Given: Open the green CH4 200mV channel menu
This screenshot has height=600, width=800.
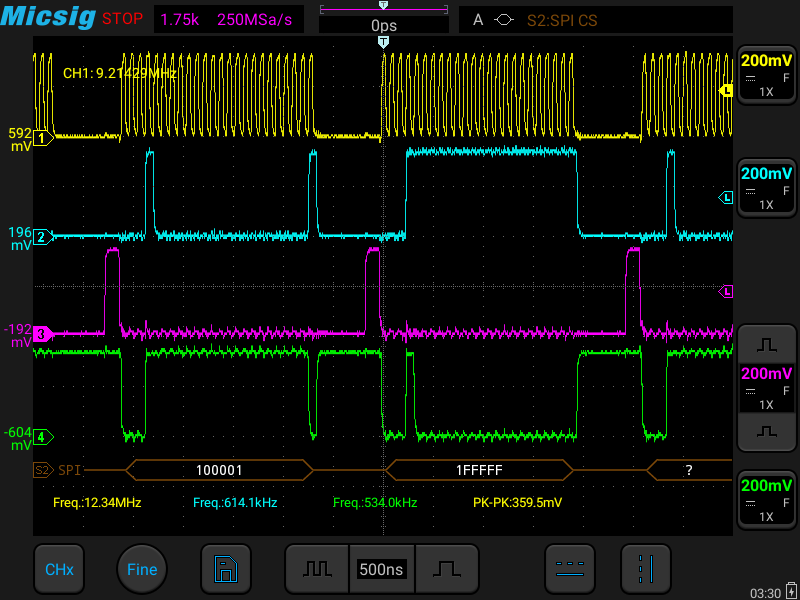Looking at the screenshot, I should 767,499.
